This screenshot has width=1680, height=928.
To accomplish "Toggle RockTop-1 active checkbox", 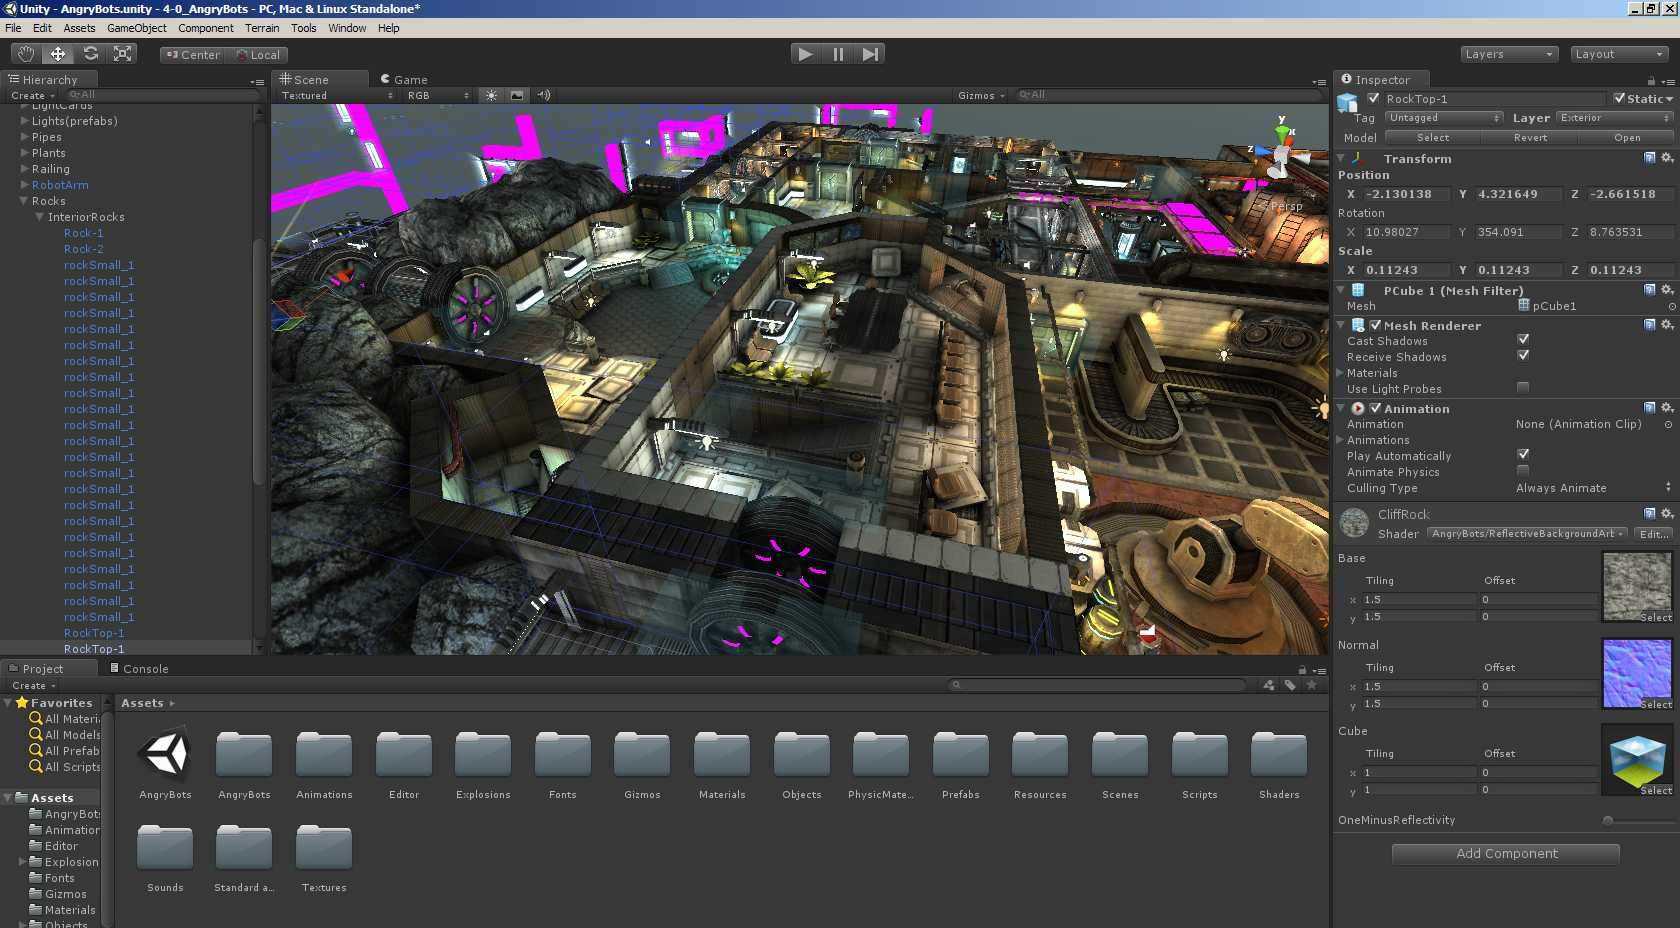I will [x=1373, y=98].
